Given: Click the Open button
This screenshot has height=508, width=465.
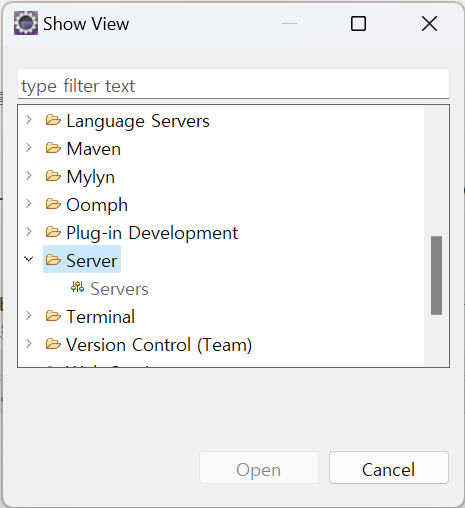Looking at the screenshot, I should click(259, 468).
